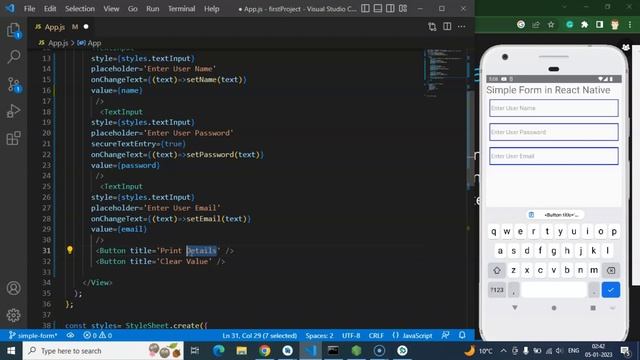Click the simple-form branch in status bar
Viewport: 640px width, 360px height.
point(33,336)
